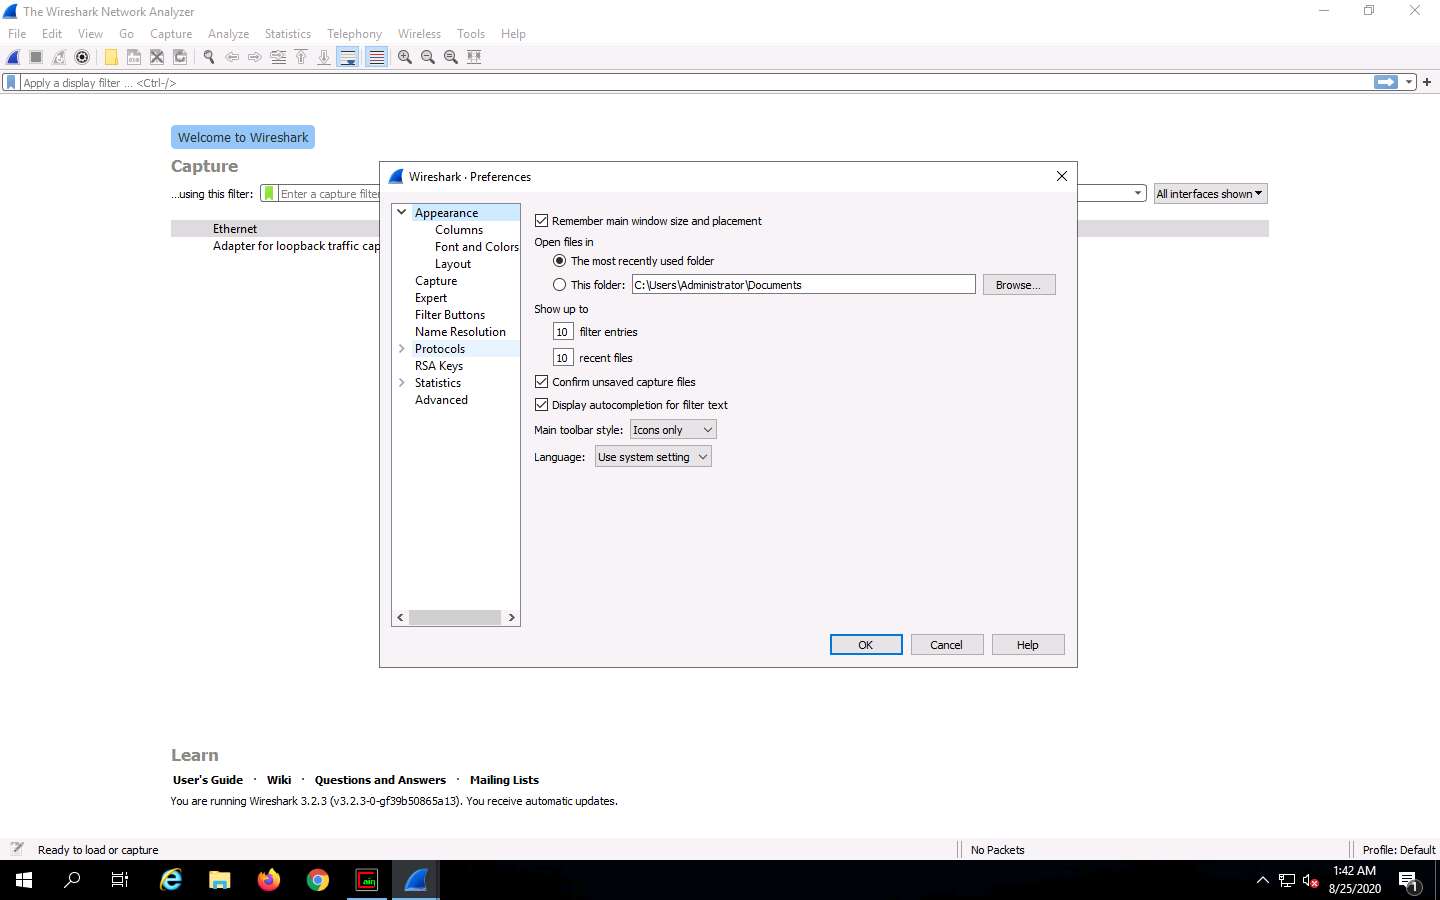Screen dimensions: 1440x900
Task: Click the Windows Start button
Action: (x=24, y=880)
